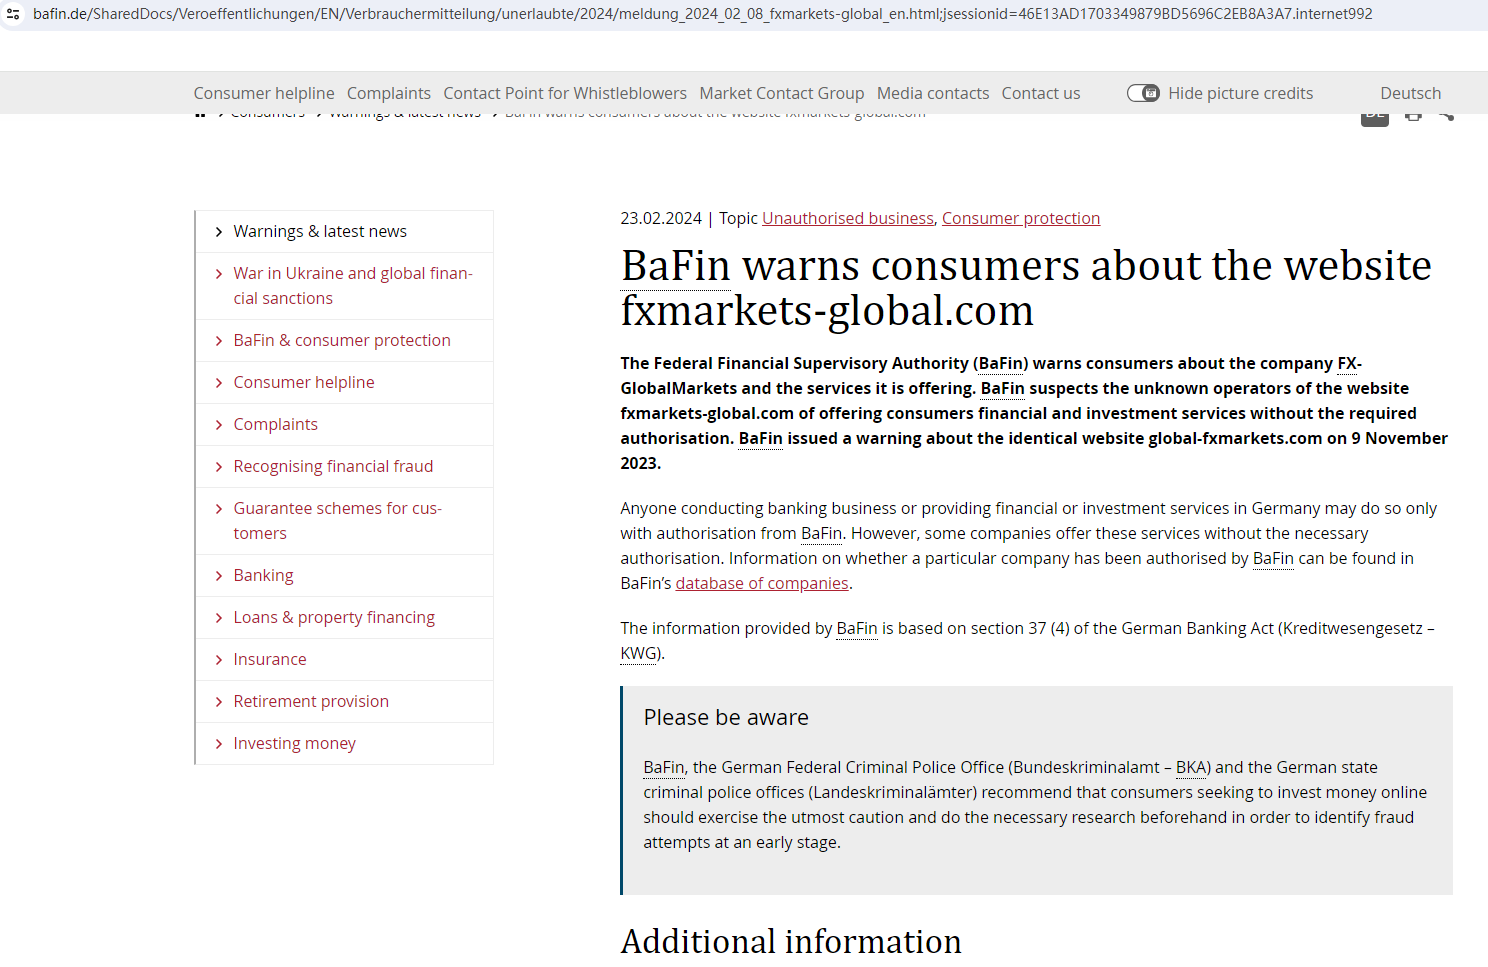Click the publication date 23.02.2024
Image resolution: width=1488 pixels, height=967 pixels.
pyautogui.click(x=661, y=218)
